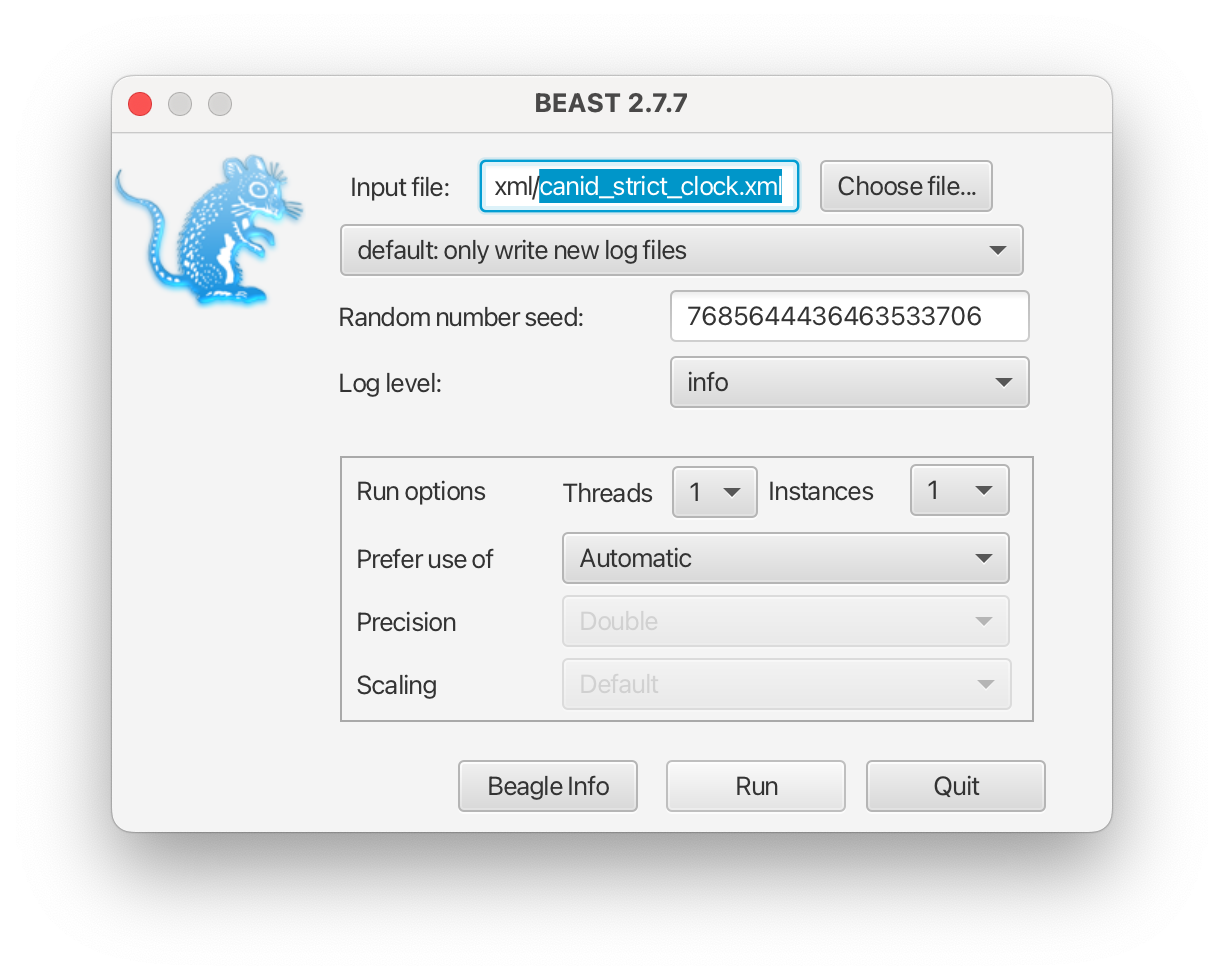Click the Input file text field
This screenshot has height=980, width=1224.
tap(638, 187)
